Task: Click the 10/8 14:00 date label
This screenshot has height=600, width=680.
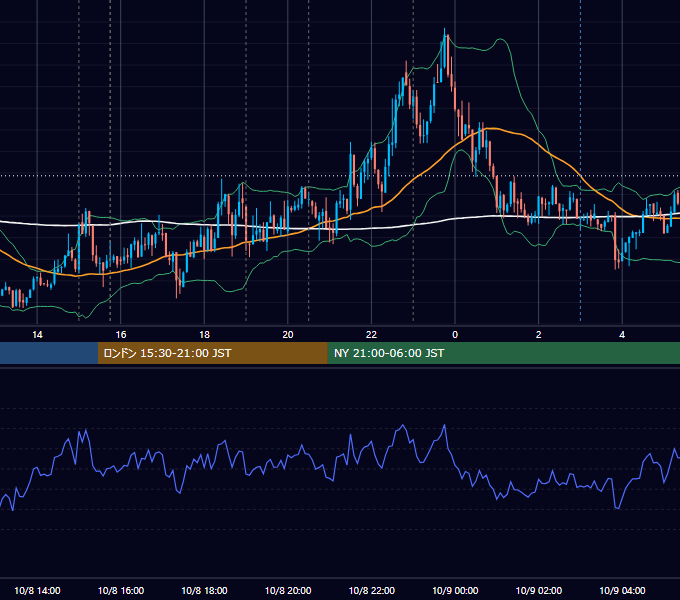Action: [37, 590]
